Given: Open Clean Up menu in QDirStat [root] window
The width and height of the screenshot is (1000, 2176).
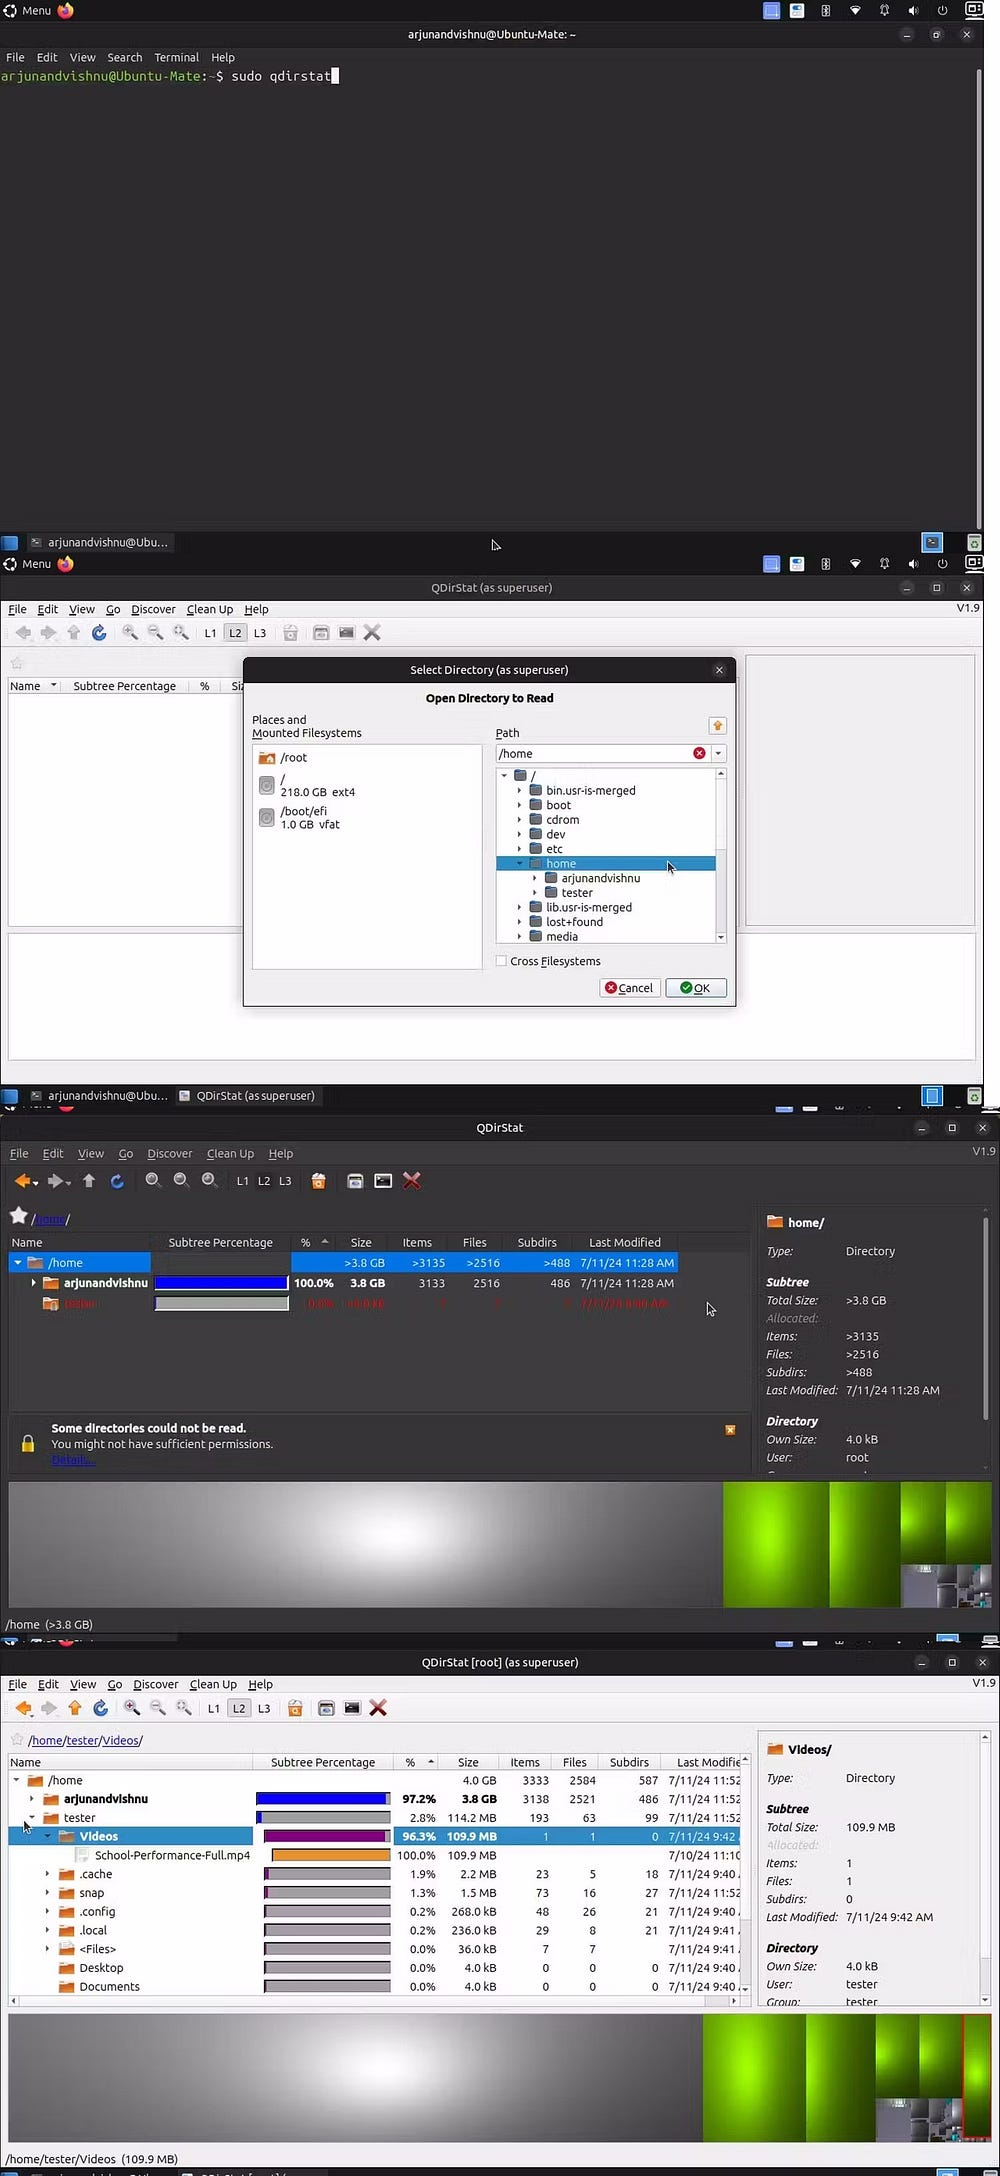Looking at the screenshot, I should coord(213,1684).
